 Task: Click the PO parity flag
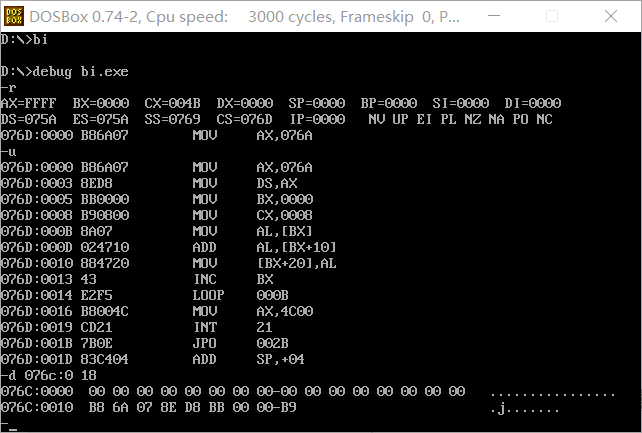tap(520, 119)
